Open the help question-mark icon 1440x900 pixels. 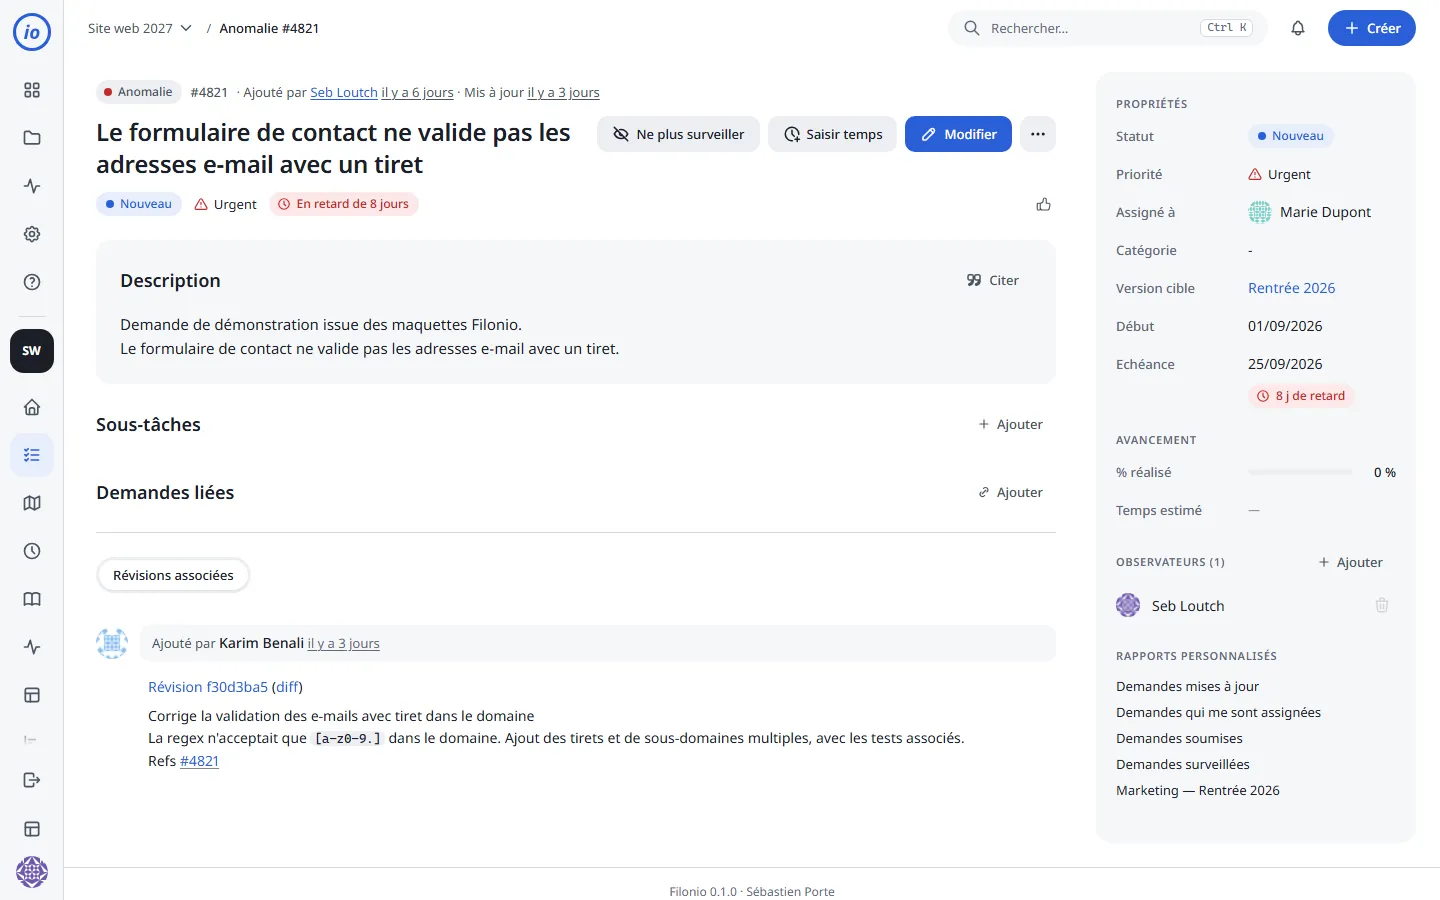click(x=32, y=282)
